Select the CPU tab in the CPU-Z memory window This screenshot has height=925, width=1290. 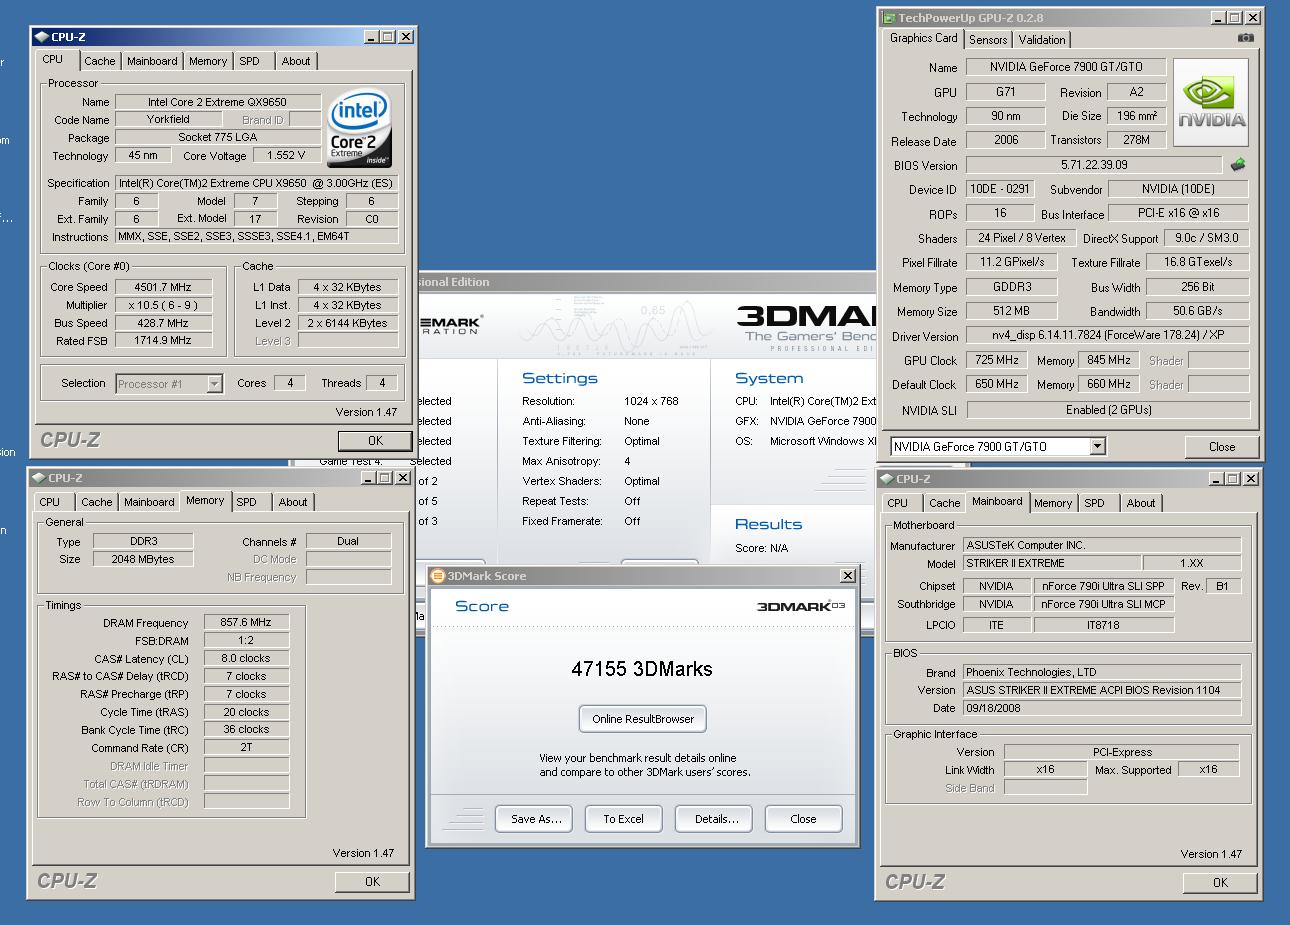(x=50, y=502)
